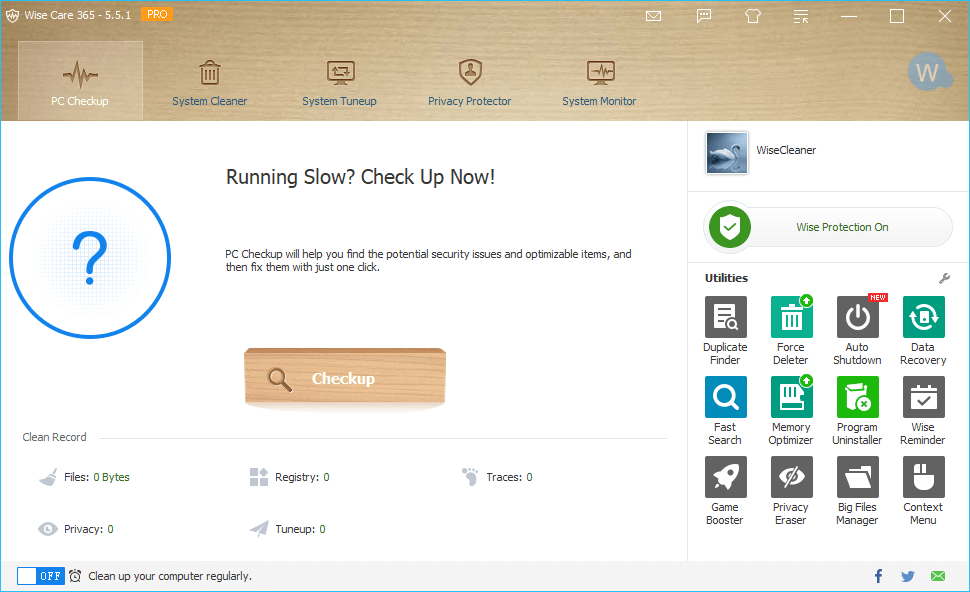Viewport: 970px width, 592px height.
Task: Click the W cloud account avatar
Action: pyautogui.click(x=928, y=73)
